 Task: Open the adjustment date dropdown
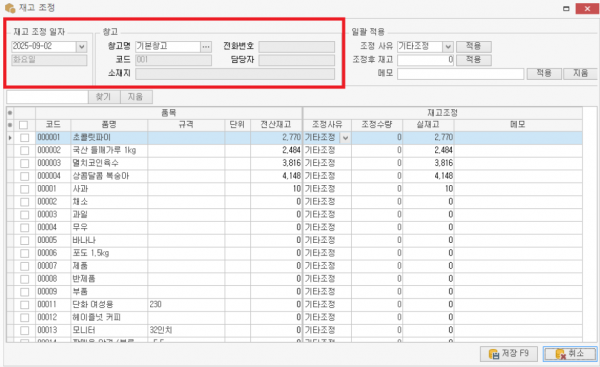(81, 47)
